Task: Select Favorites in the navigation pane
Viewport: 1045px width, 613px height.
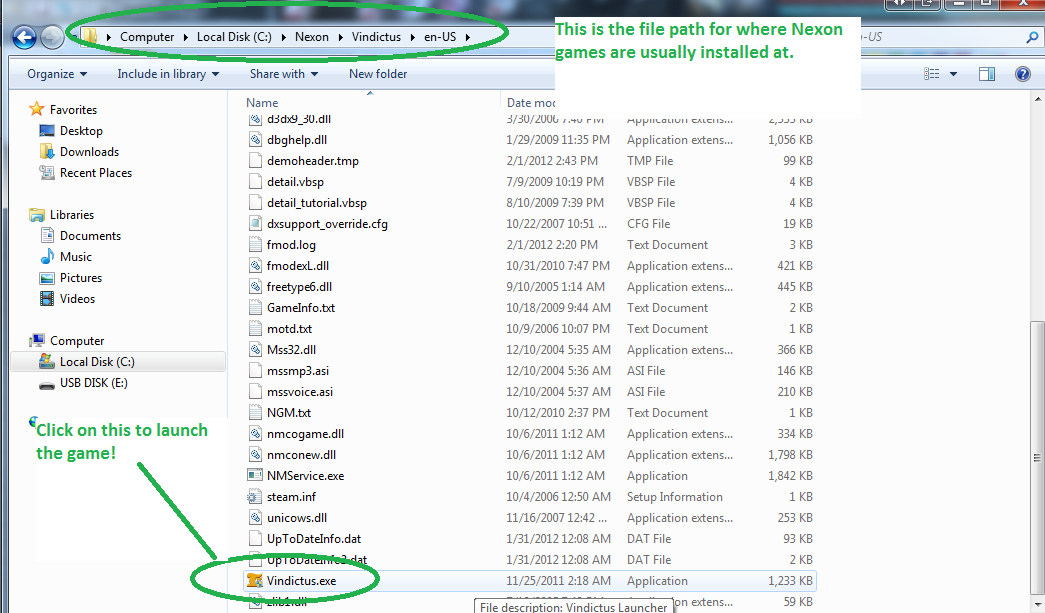Action: [x=73, y=109]
